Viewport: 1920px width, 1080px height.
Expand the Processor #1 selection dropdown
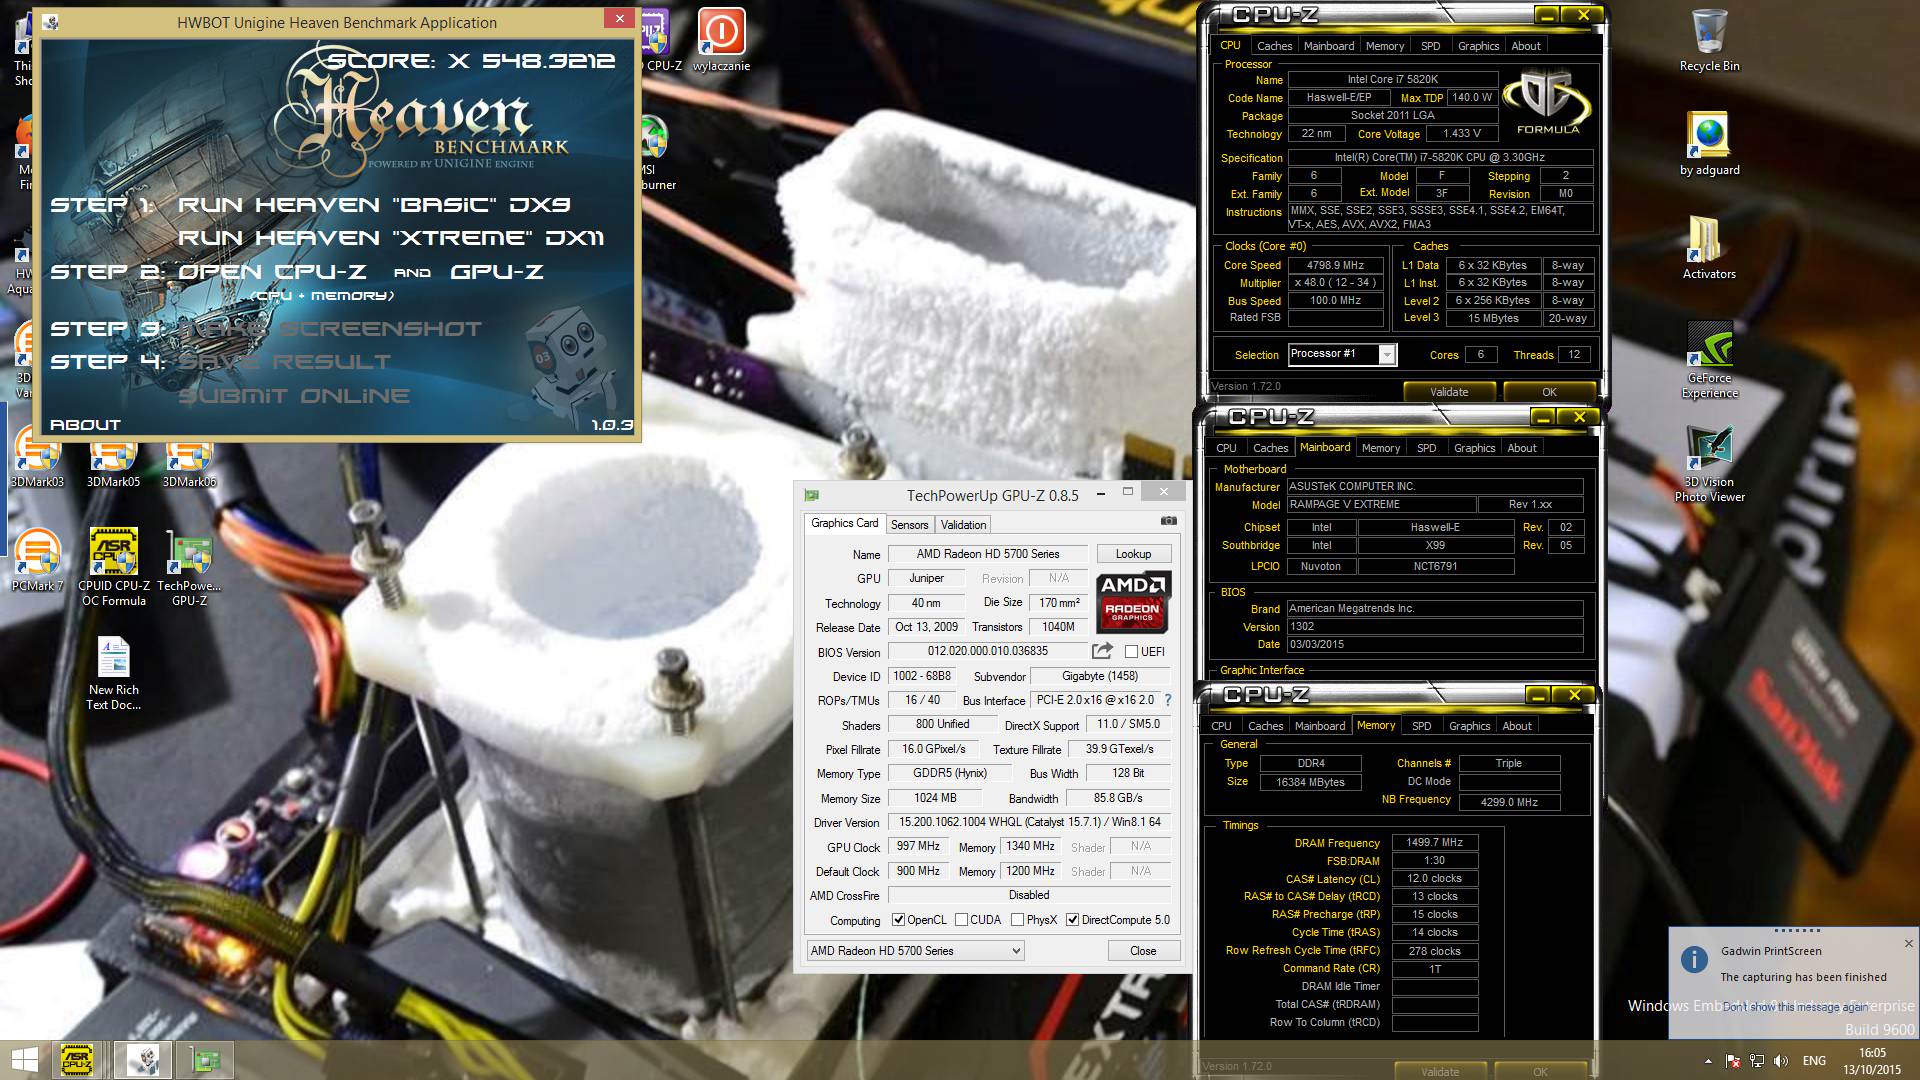point(1387,354)
